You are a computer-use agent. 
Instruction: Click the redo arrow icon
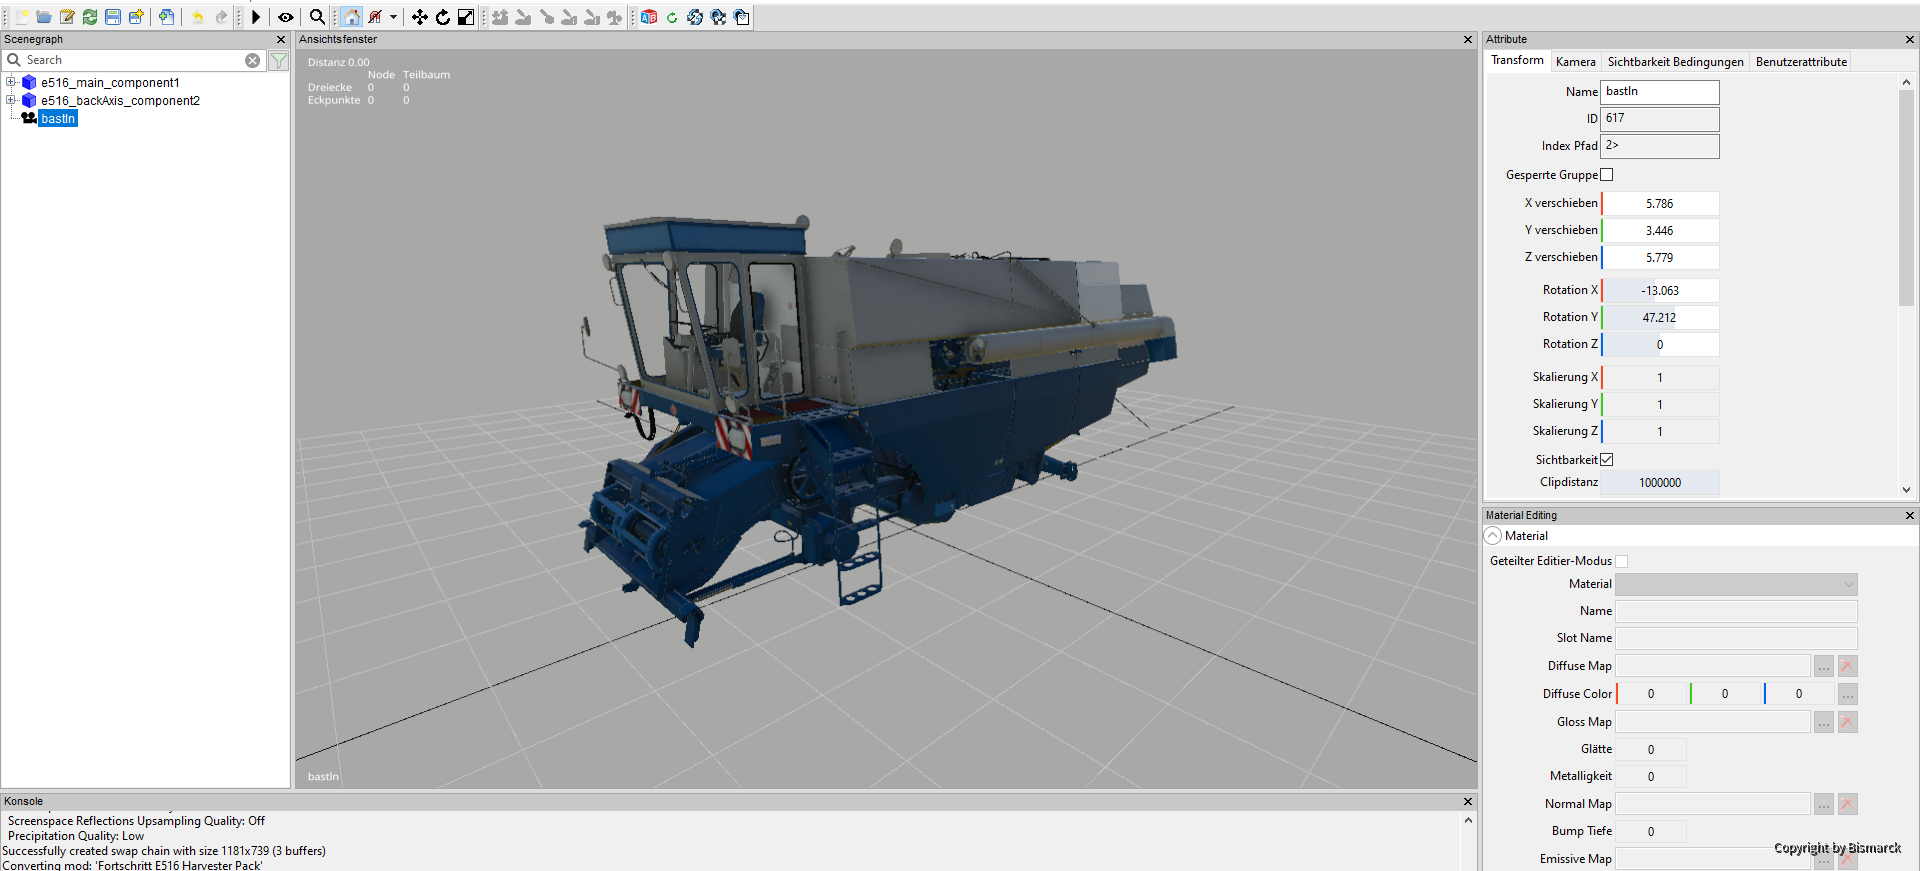pyautogui.click(x=221, y=17)
